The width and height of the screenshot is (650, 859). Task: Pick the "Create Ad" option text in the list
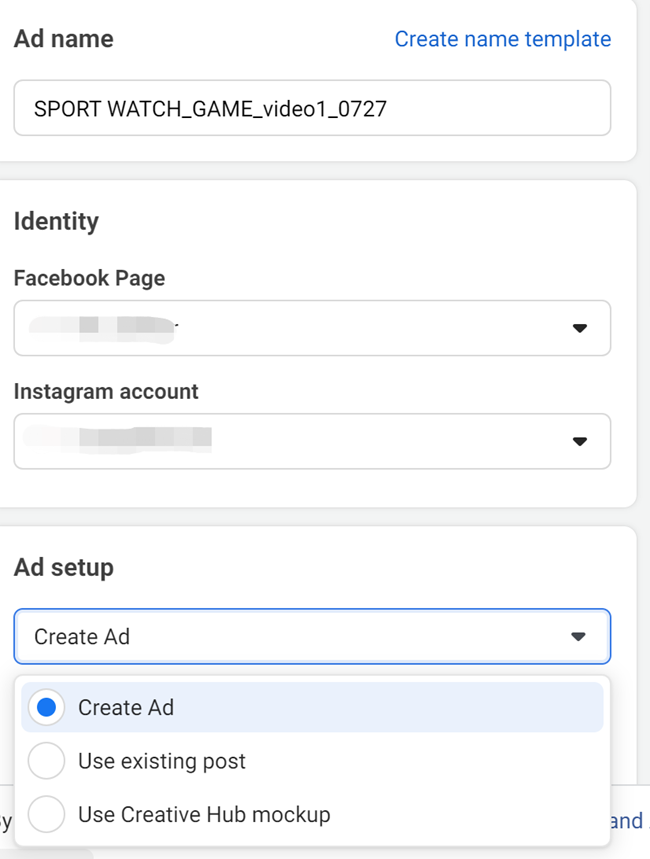tap(126, 708)
